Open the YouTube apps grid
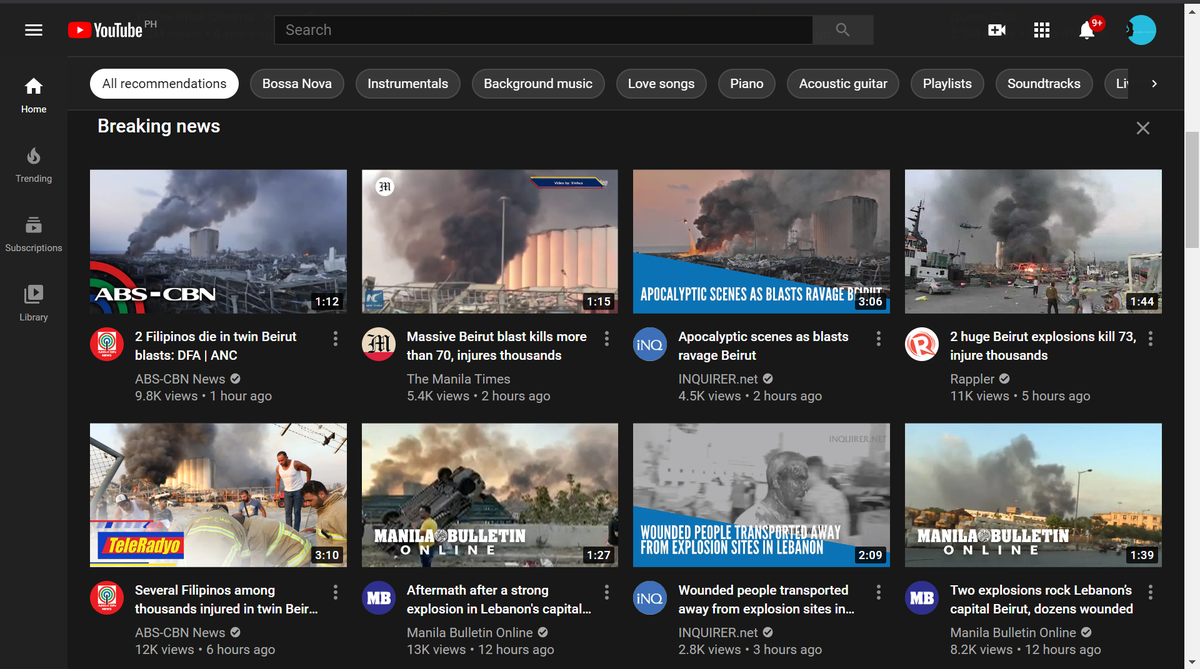The image size is (1200, 669). (x=1042, y=30)
